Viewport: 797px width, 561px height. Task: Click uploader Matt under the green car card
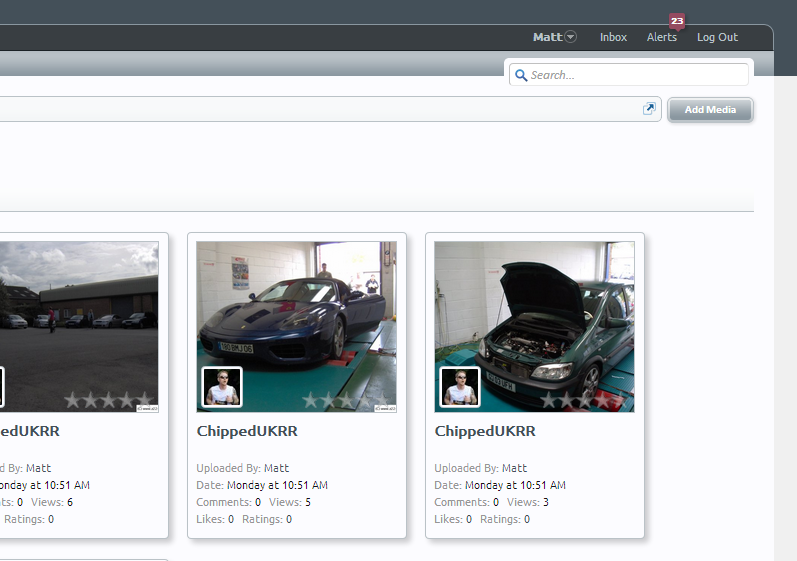[x=514, y=468]
